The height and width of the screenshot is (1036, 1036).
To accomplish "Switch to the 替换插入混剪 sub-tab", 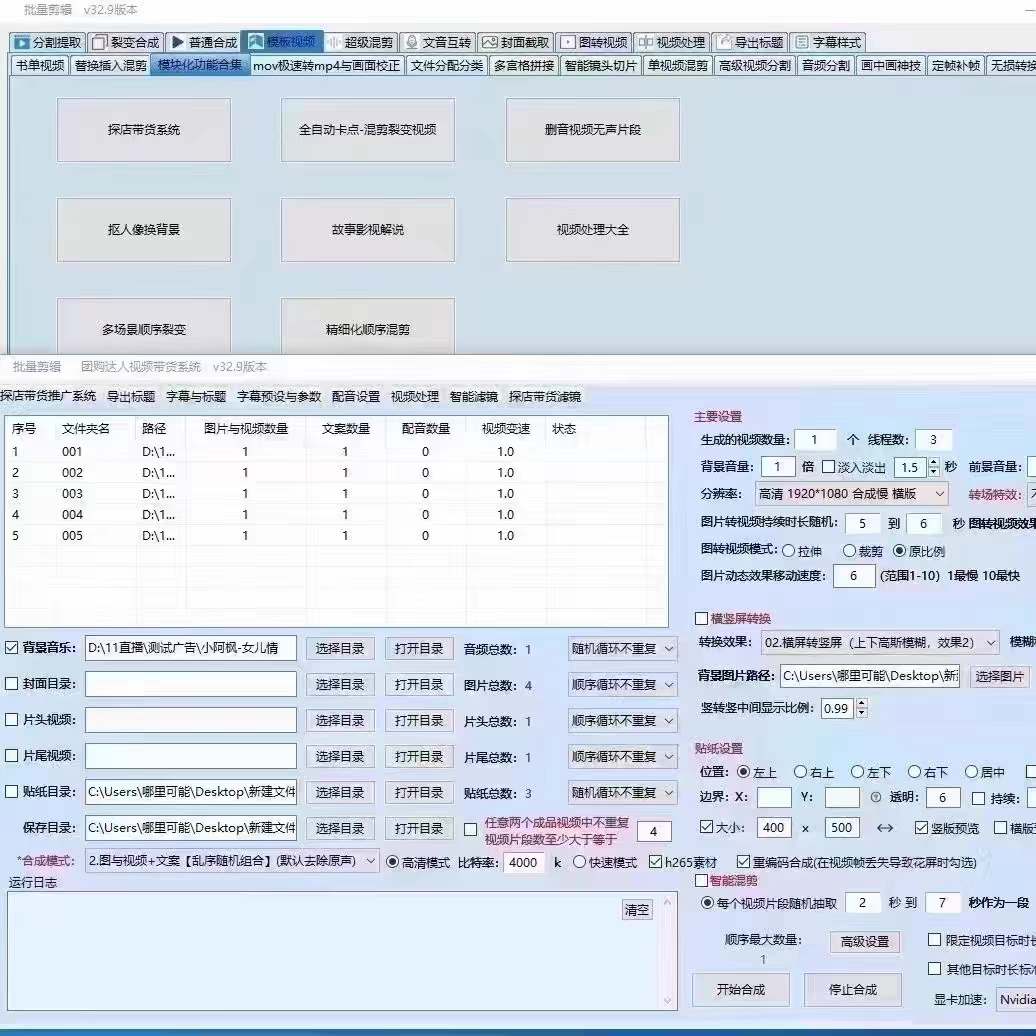I will coord(110,65).
